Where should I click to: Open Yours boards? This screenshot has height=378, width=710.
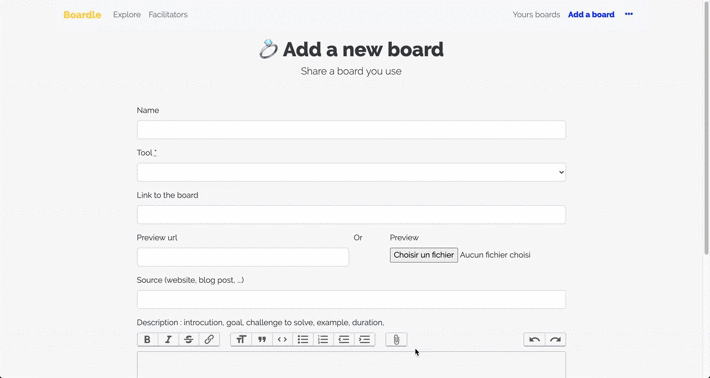536,14
